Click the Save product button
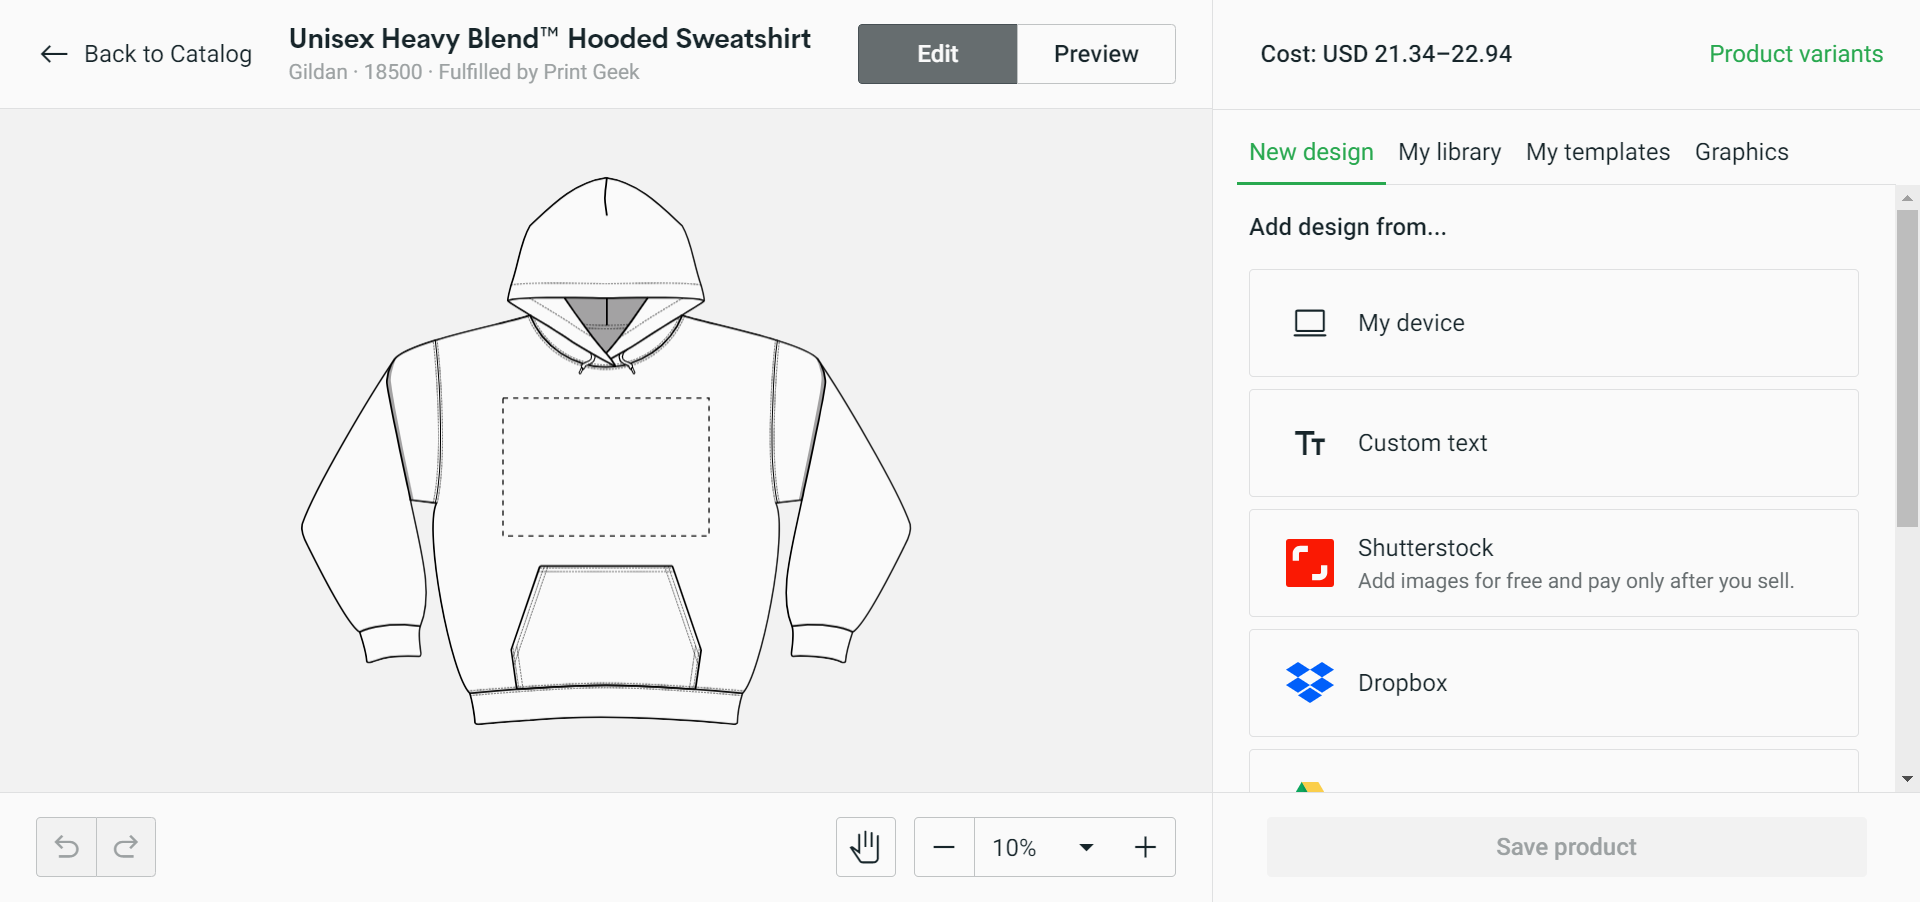The height and width of the screenshot is (902, 1920). (x=1565, y=847)
